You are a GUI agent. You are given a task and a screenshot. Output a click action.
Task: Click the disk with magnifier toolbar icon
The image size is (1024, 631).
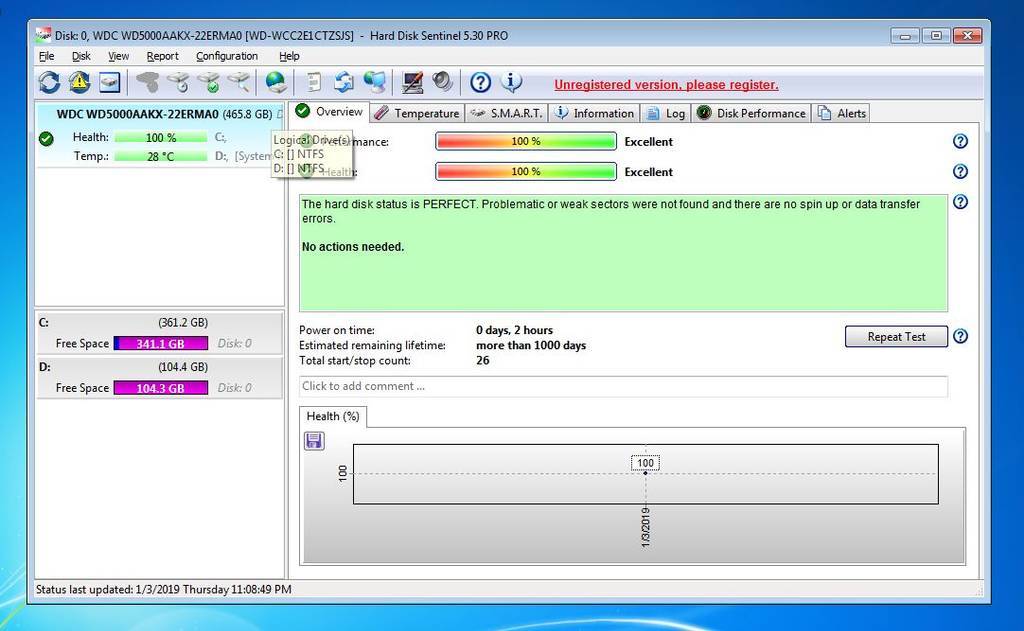pos(239,82)
